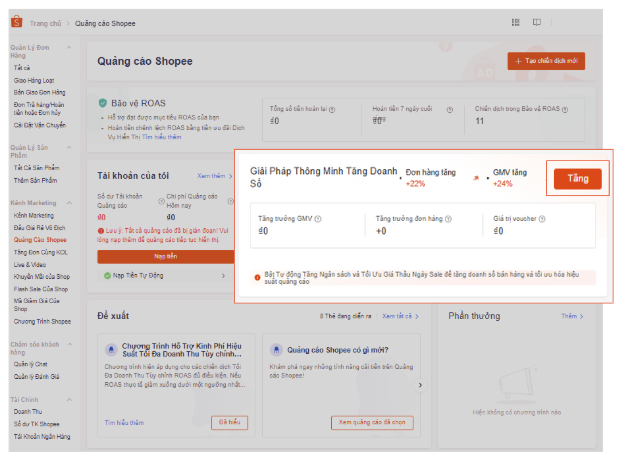
Task: Click orange alert icon in Bật Tự động banner
Action: (x=257, y=277)
